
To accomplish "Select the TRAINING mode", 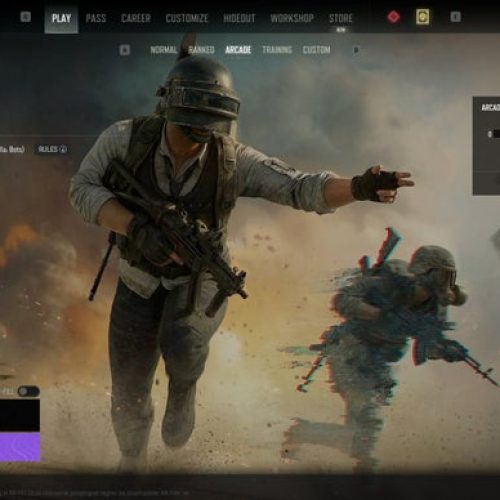I will tap(277, 50).
